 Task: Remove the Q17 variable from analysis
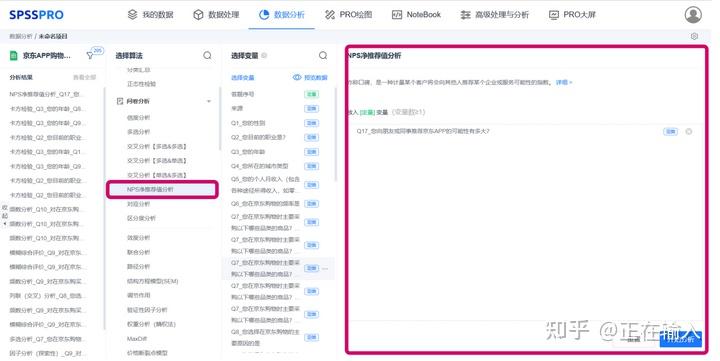pos(689,131)
